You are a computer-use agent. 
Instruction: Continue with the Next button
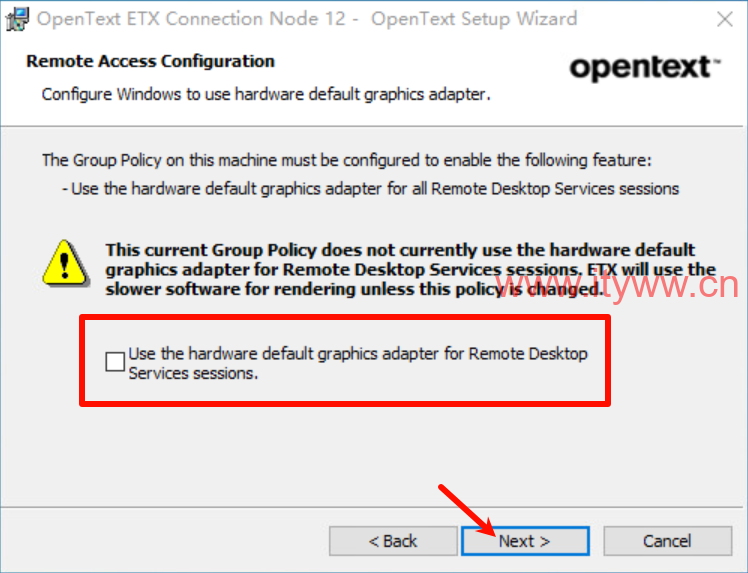click(x=525, y=541)
